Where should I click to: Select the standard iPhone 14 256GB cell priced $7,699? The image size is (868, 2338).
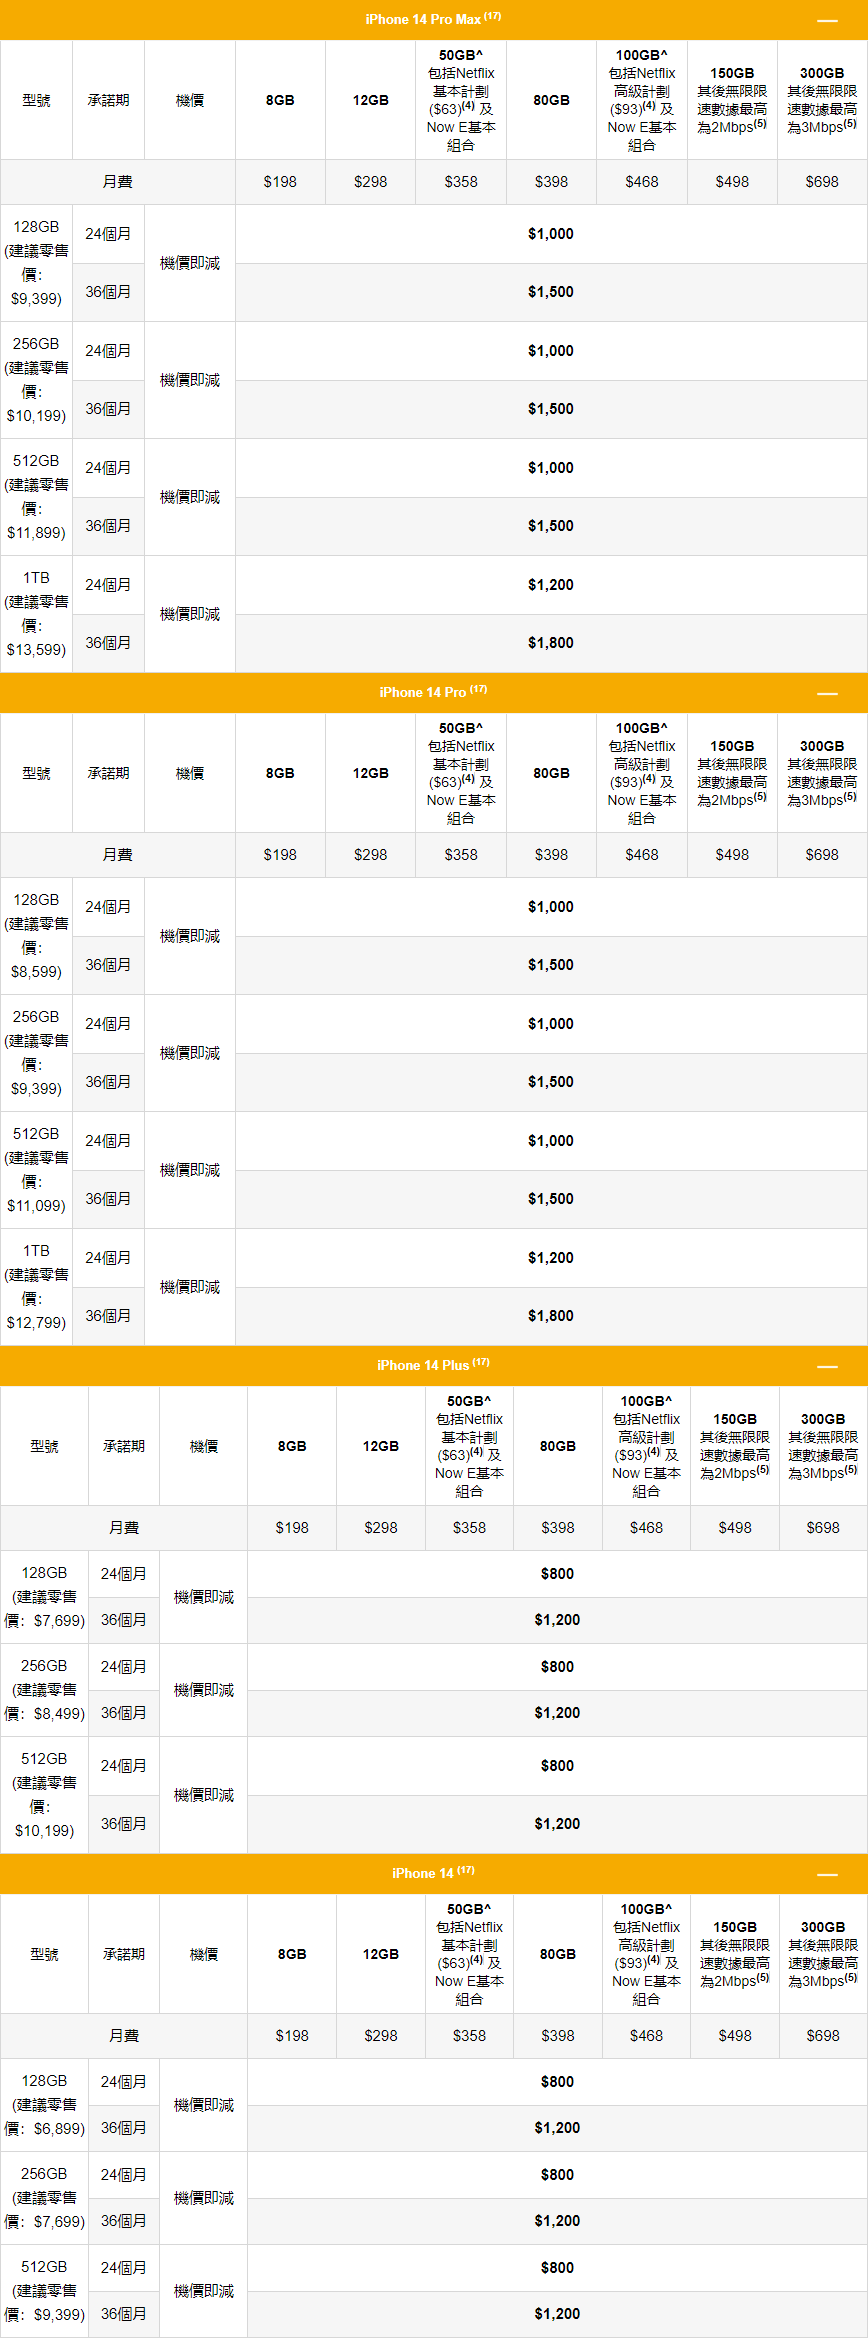coord(44,2198)
